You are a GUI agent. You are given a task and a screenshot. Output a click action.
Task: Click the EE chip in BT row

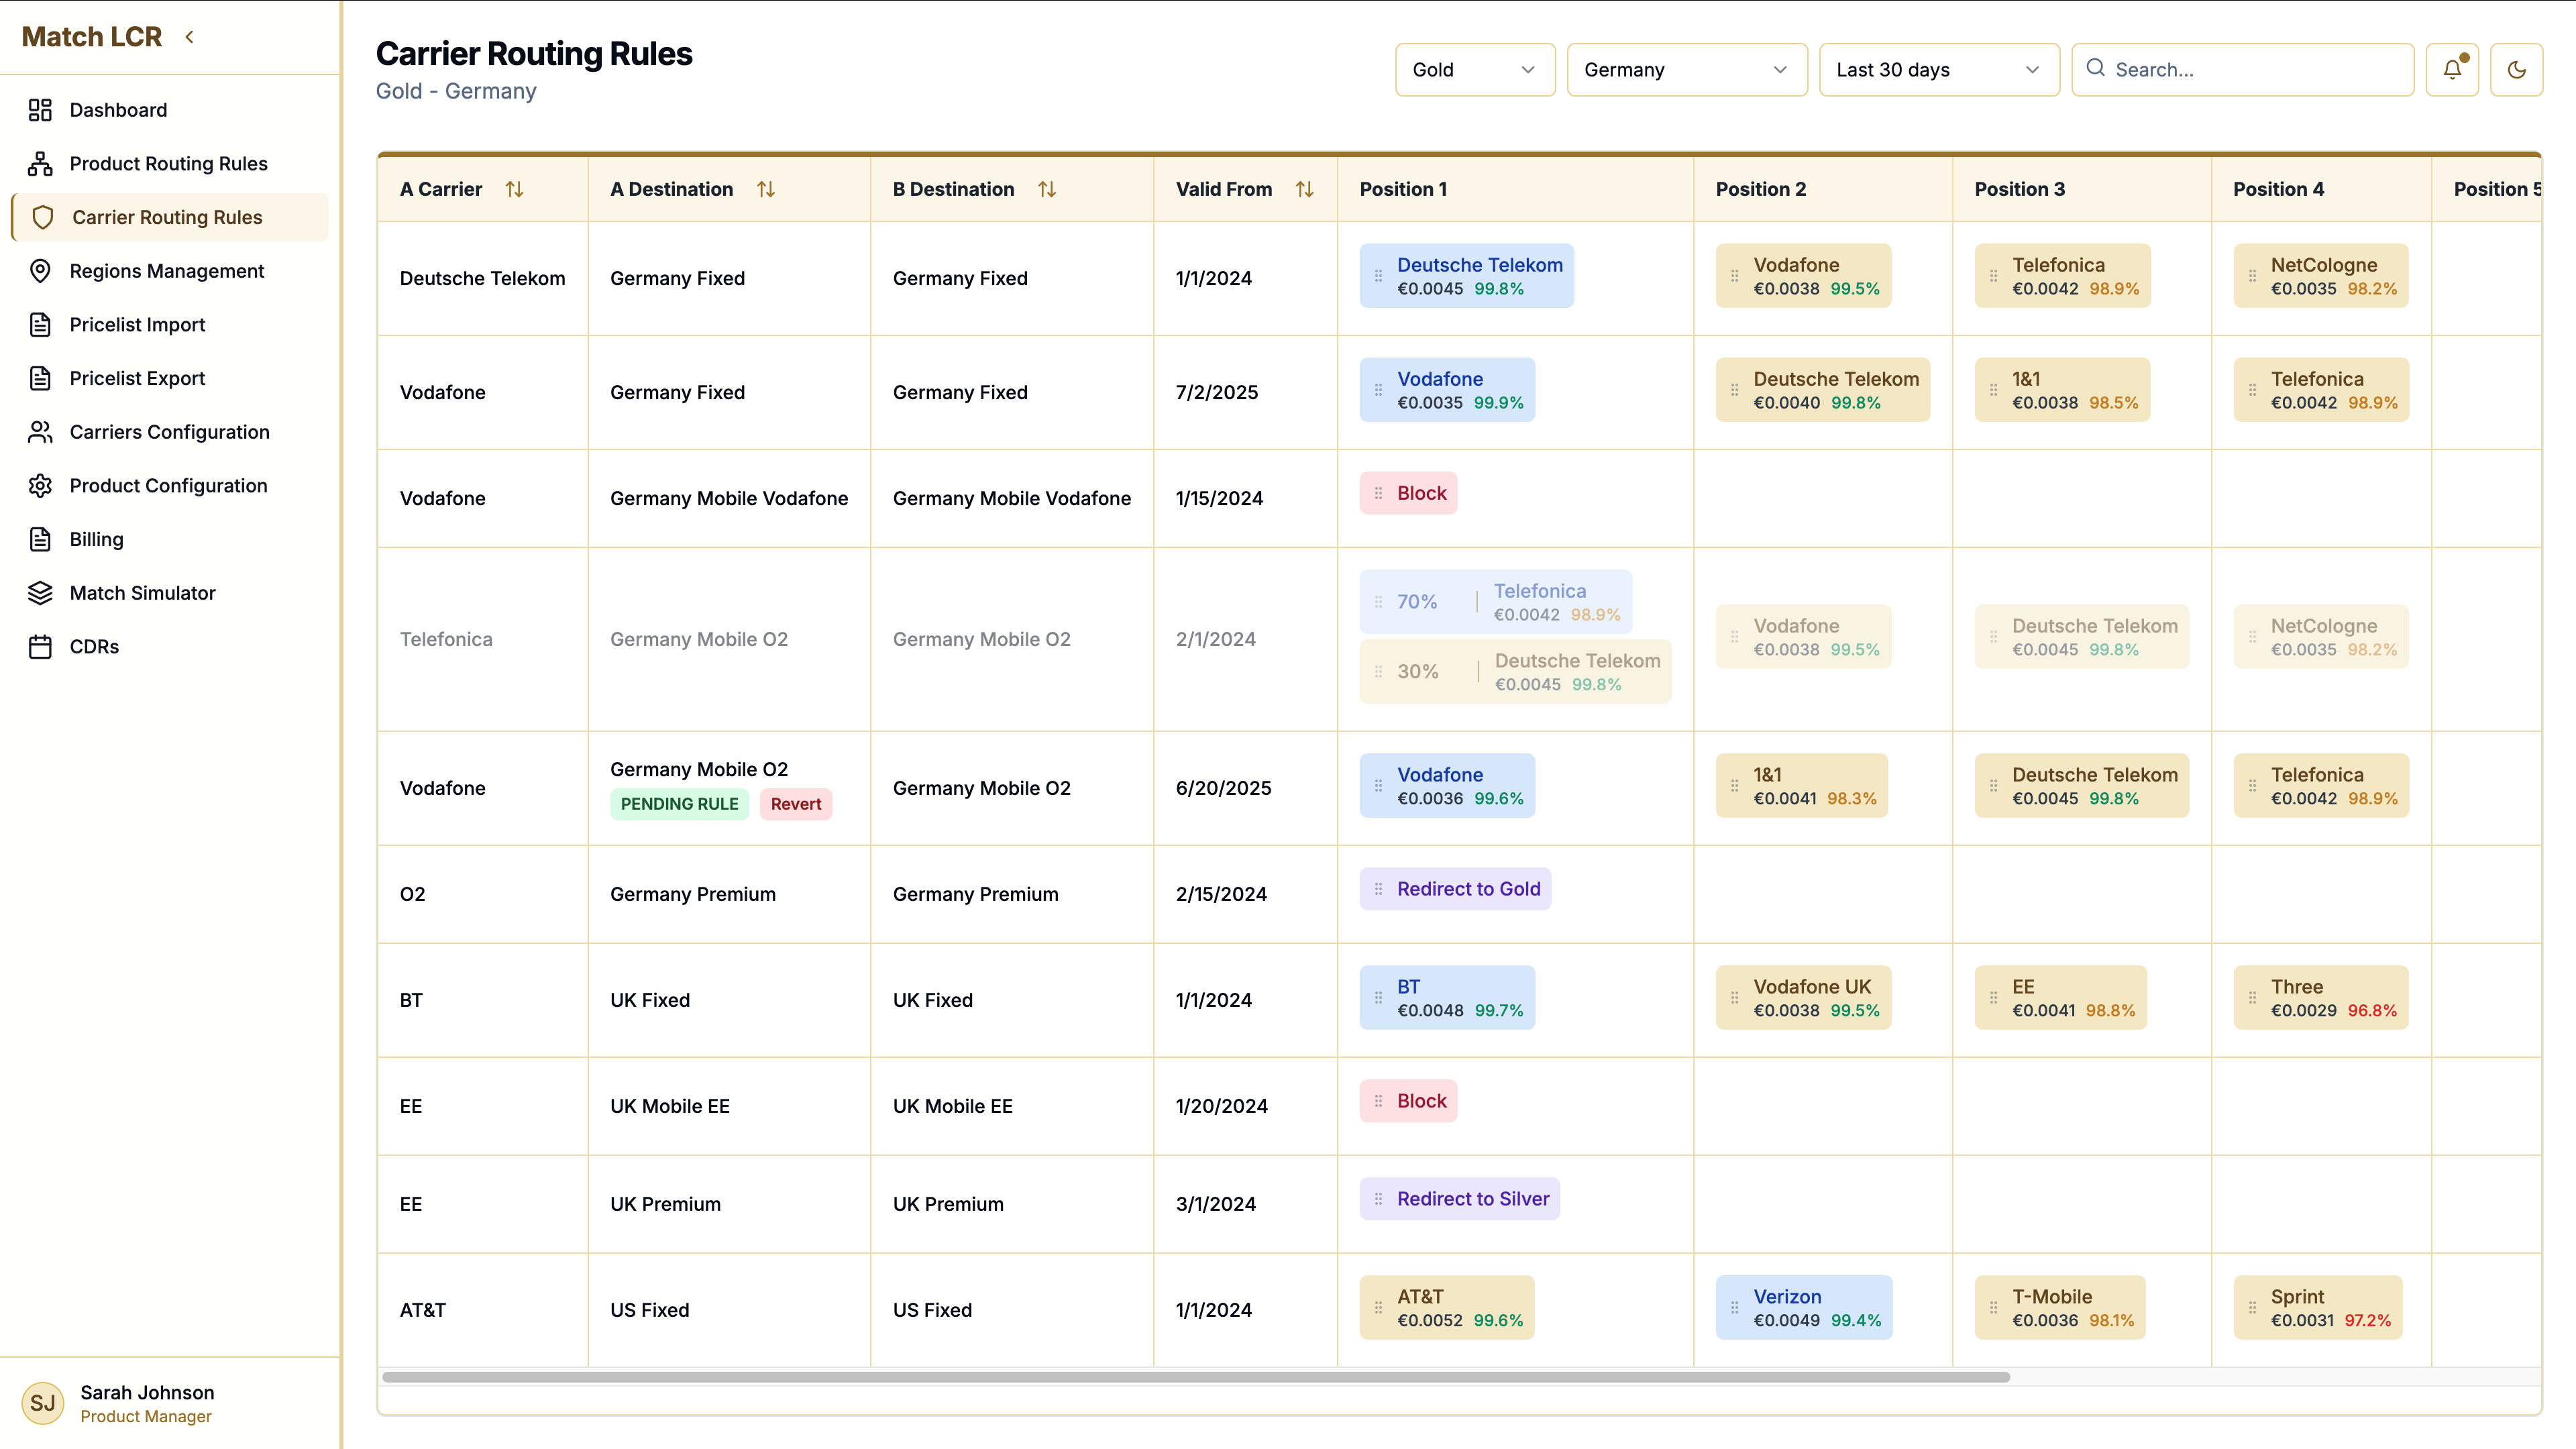(2061, 997)
